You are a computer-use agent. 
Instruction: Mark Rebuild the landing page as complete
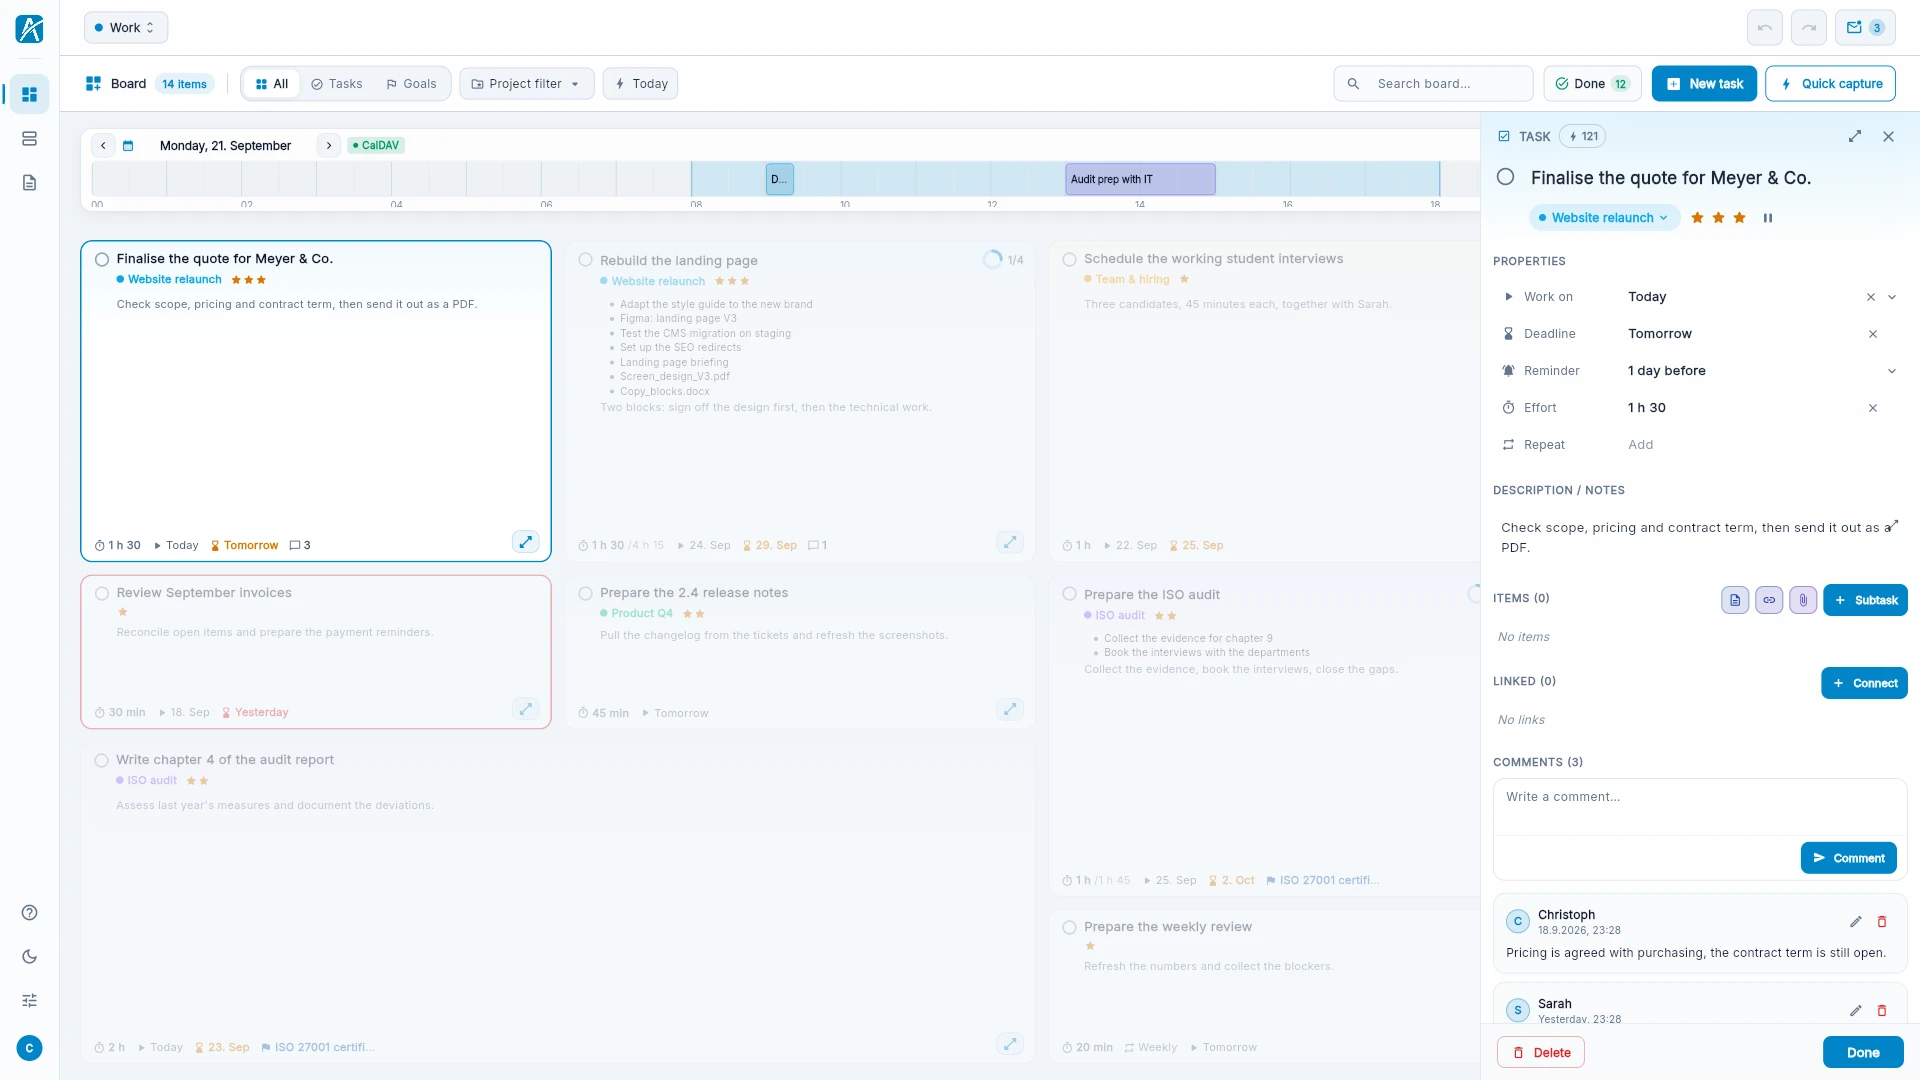[586, 260]
